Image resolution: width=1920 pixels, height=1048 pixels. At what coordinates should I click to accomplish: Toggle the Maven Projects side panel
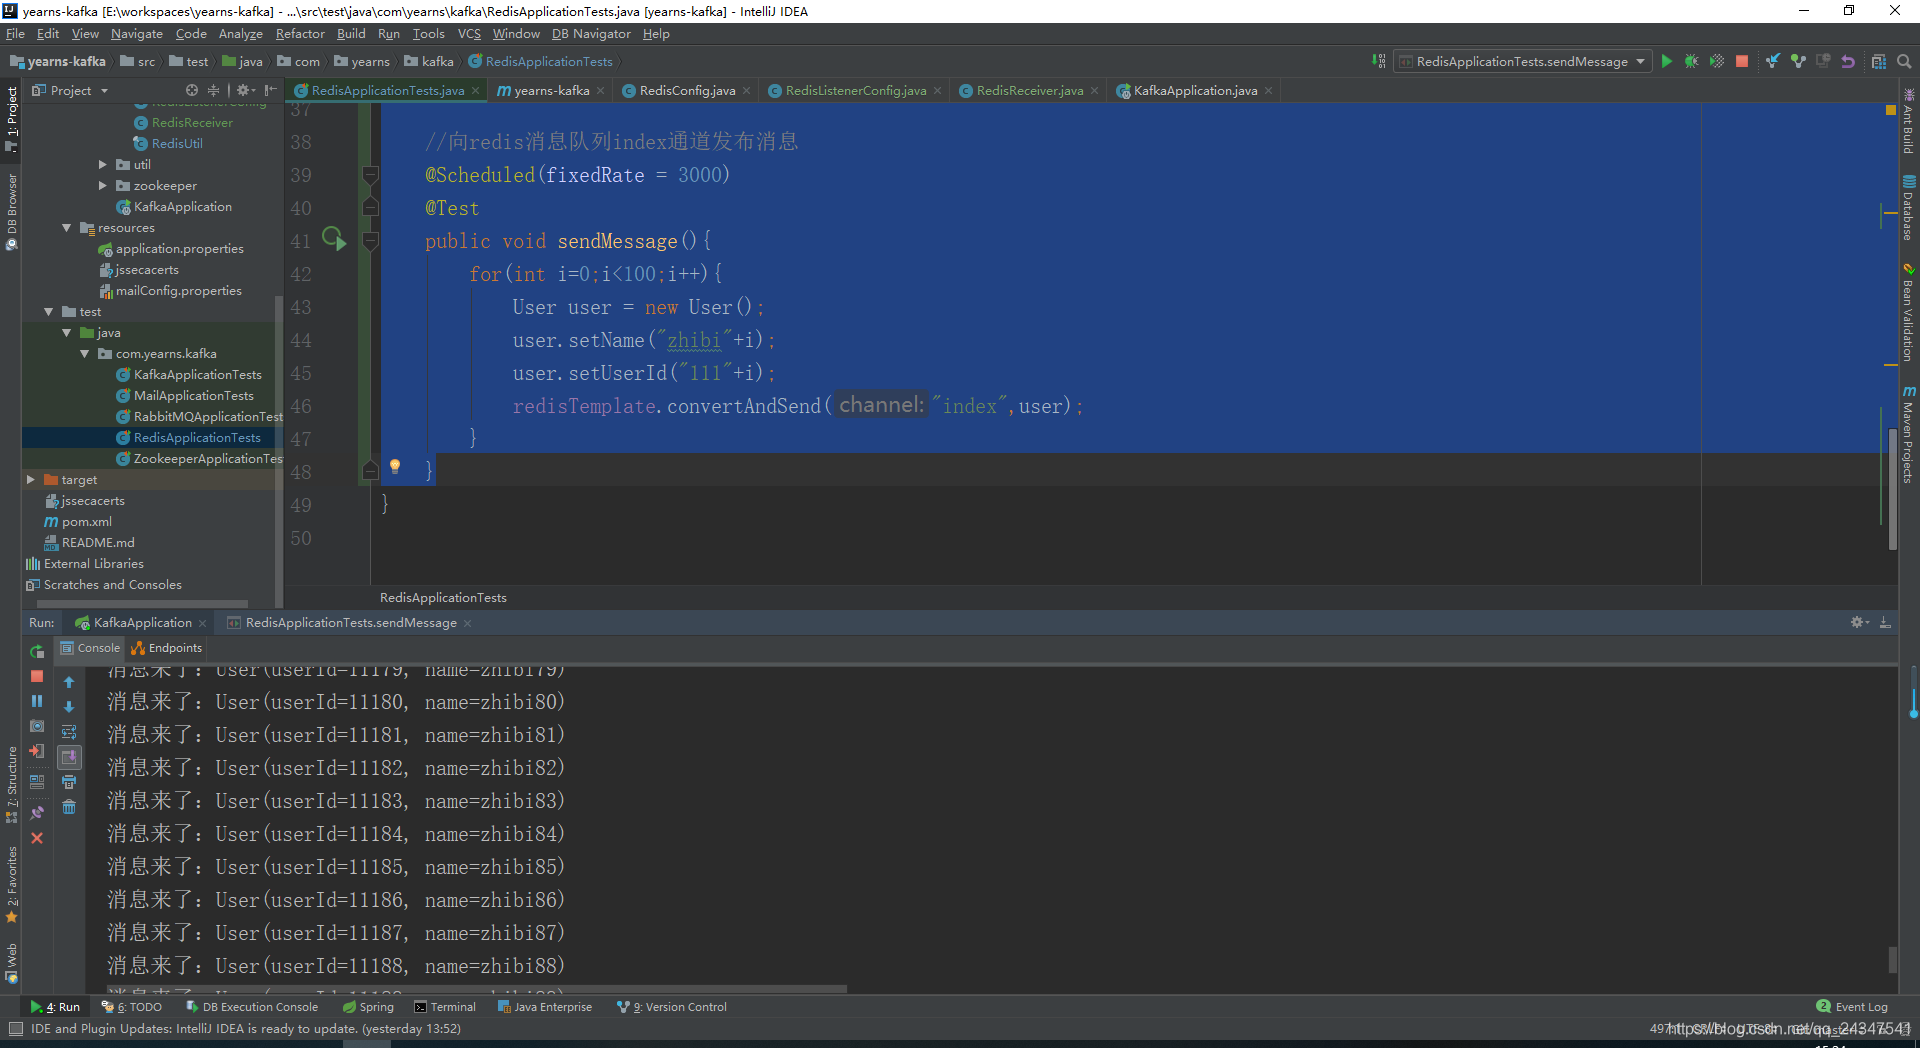click(x=1909, y=434)
